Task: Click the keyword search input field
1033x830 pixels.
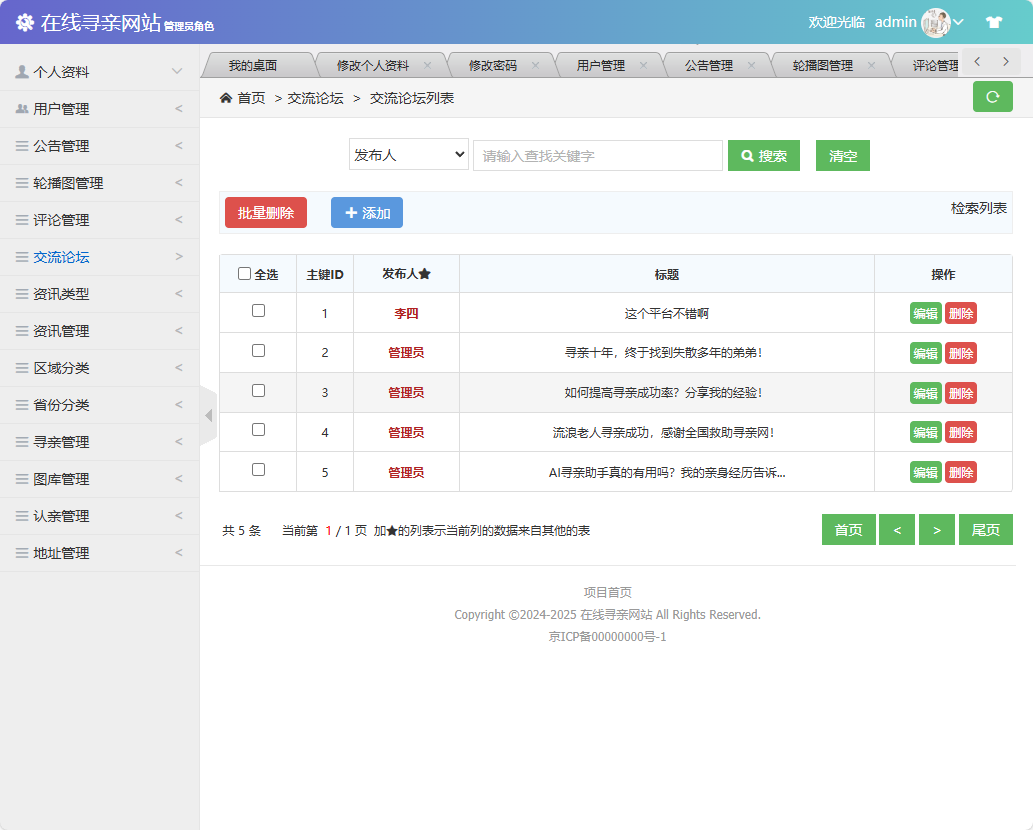Action: click(597, 155)
